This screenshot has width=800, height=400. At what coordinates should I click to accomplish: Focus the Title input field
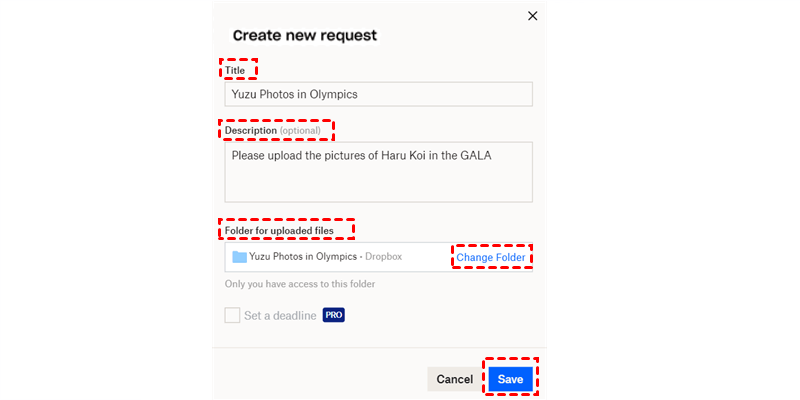(x=378, y=94)
